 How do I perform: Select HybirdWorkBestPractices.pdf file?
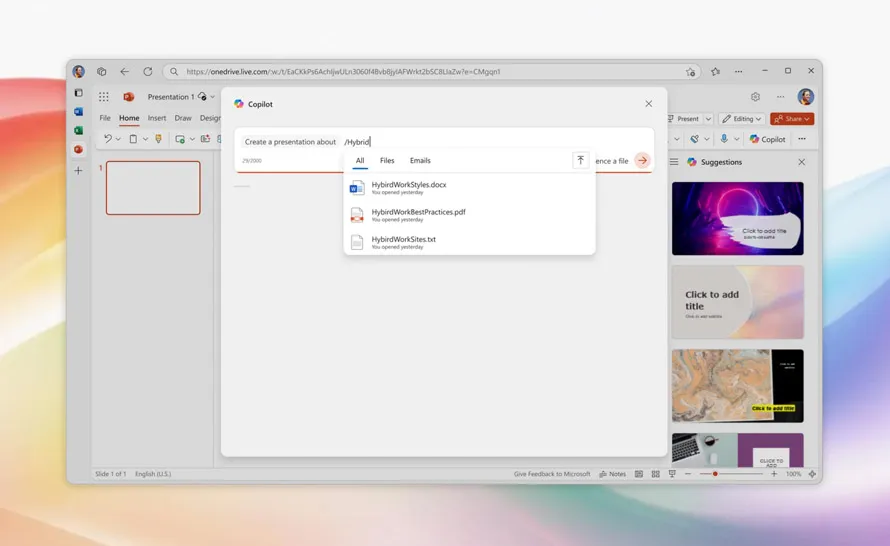469,215
